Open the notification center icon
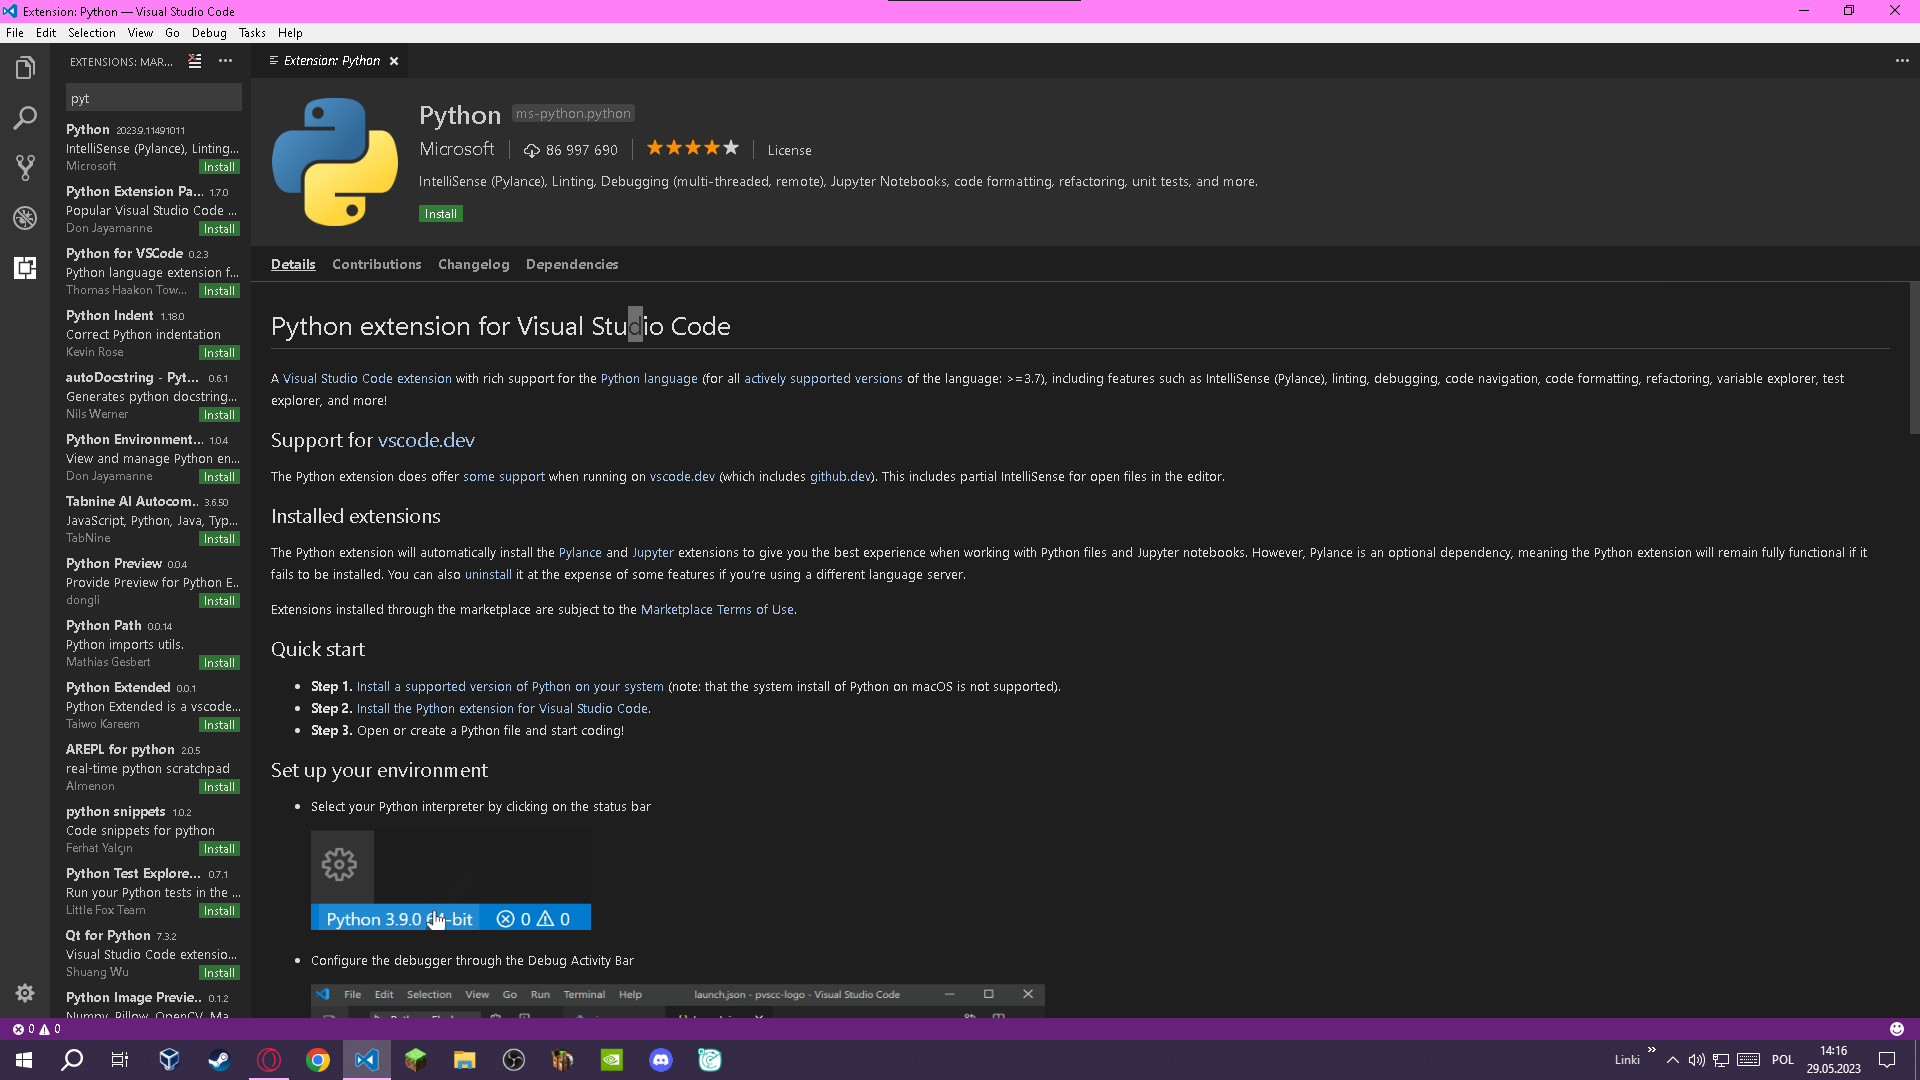Viewport: 1920px width, 1080px height. [1887, 1060]
